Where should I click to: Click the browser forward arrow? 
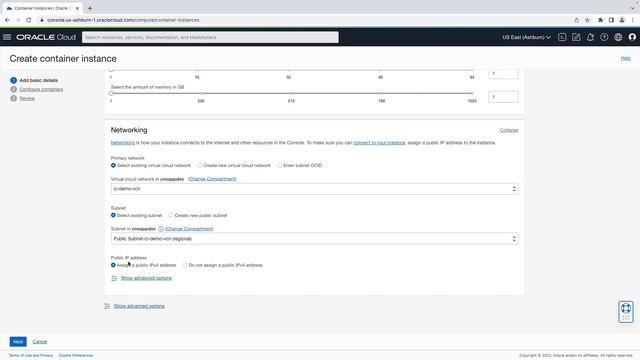coord(18,20)
